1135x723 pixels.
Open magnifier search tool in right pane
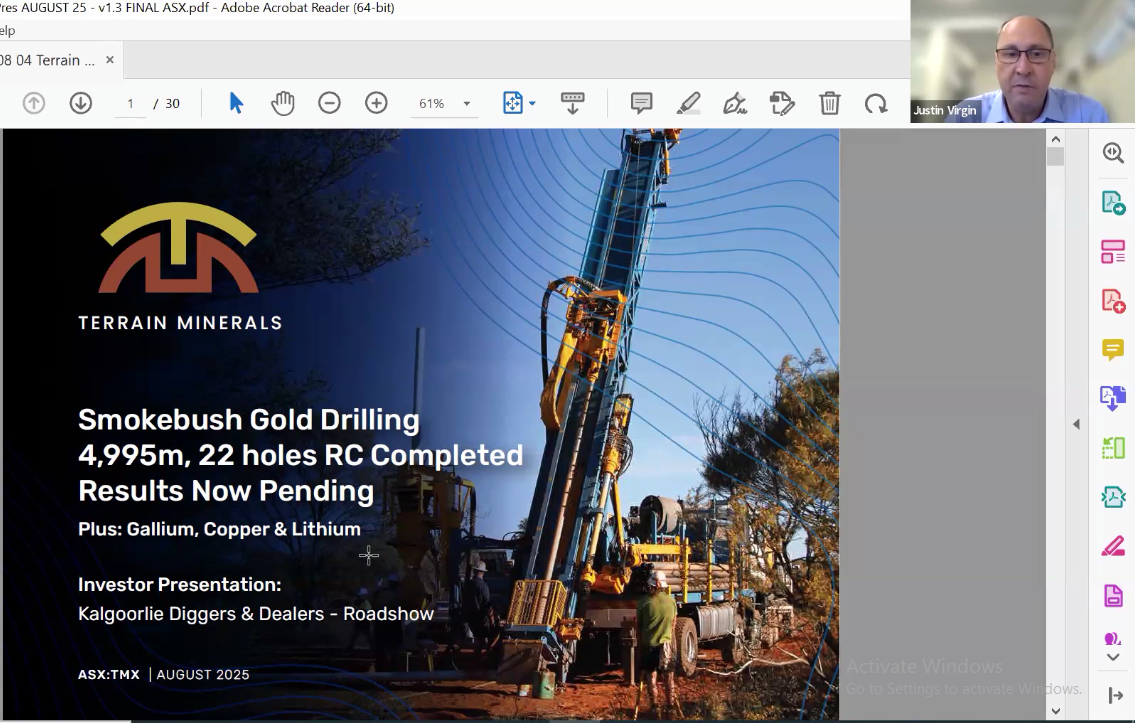coord(1113,153)
